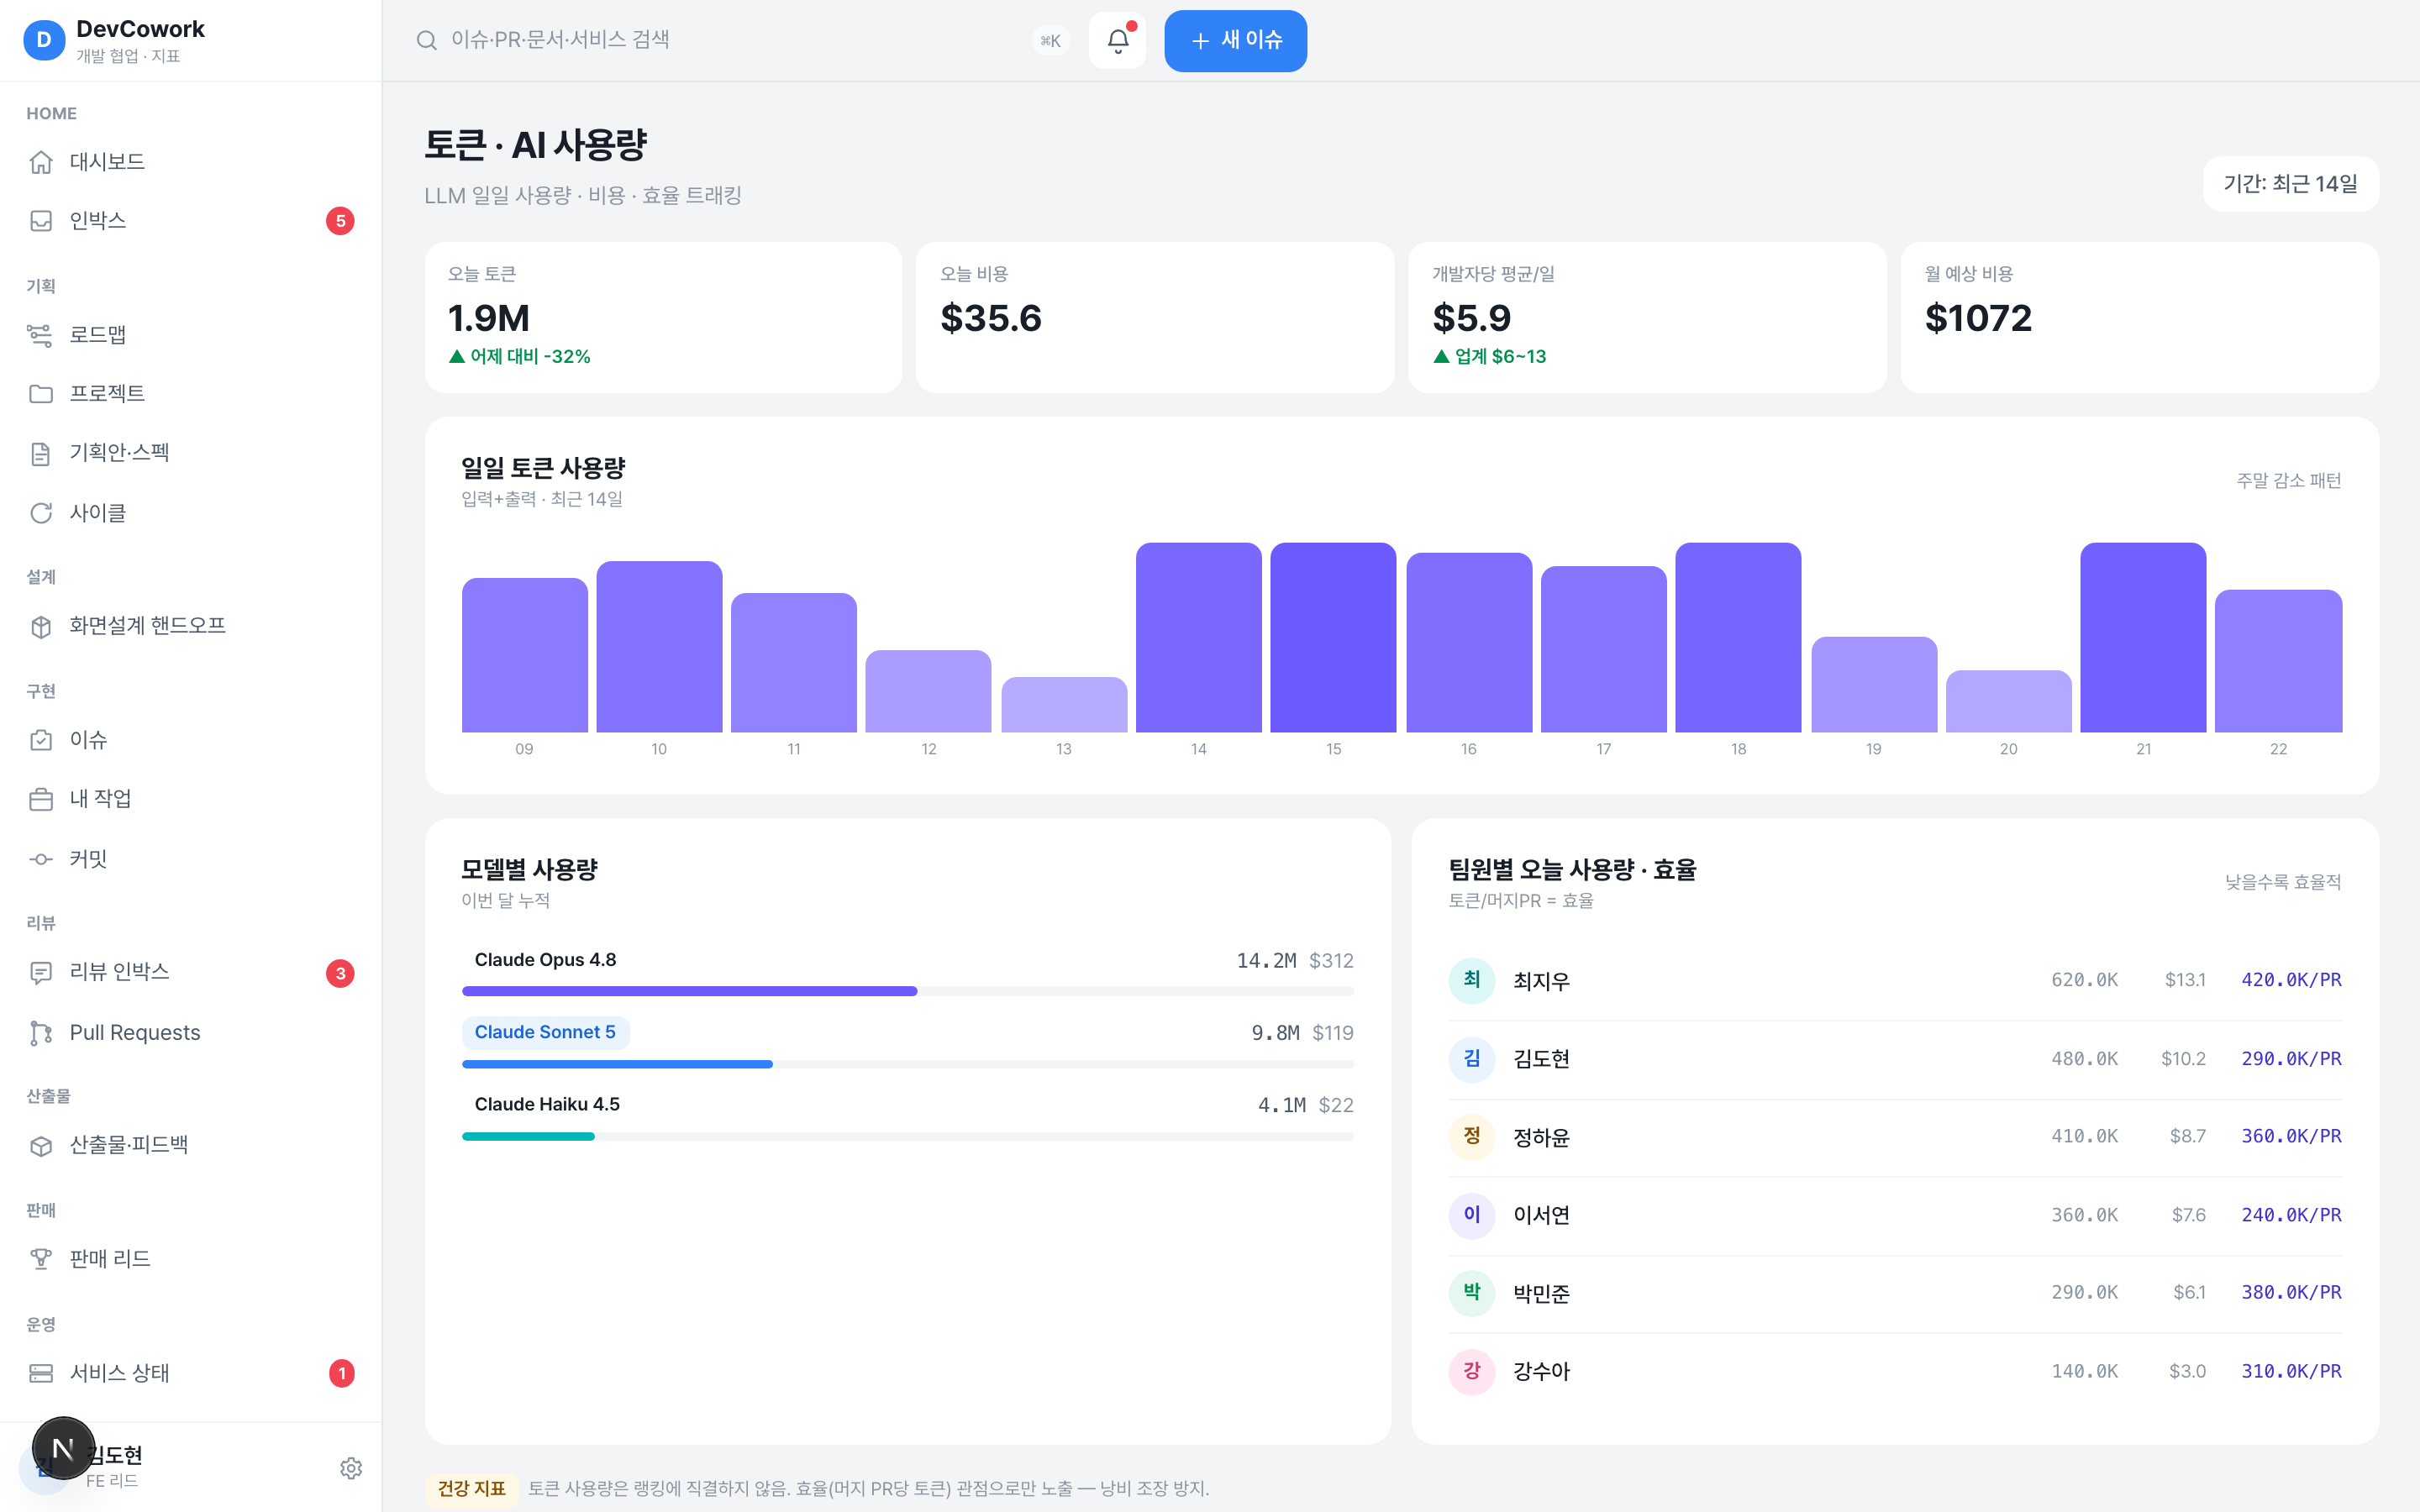Click 박민준's $6.1 cost value
The height and width of the screenshot is (1512, 2420).
[2189, 1293]
